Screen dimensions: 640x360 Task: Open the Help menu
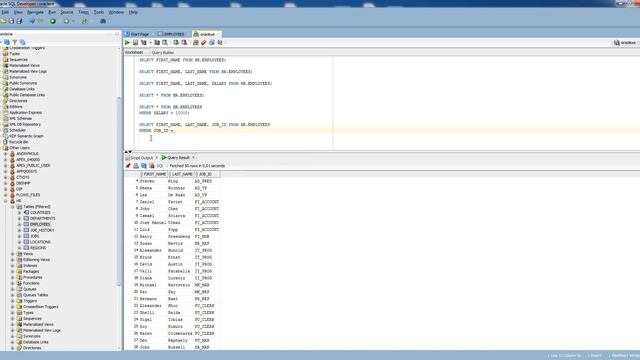click(133, 12)
